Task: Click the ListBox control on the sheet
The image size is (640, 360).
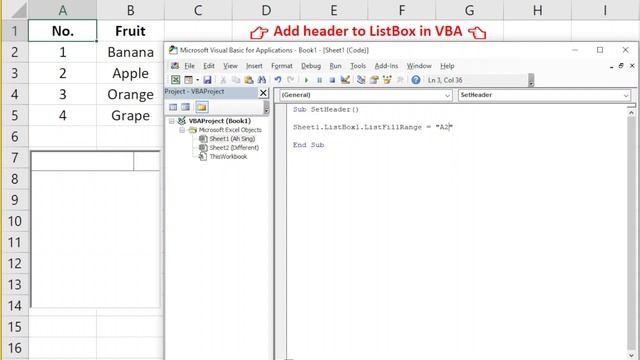Action: click(96, 229)
